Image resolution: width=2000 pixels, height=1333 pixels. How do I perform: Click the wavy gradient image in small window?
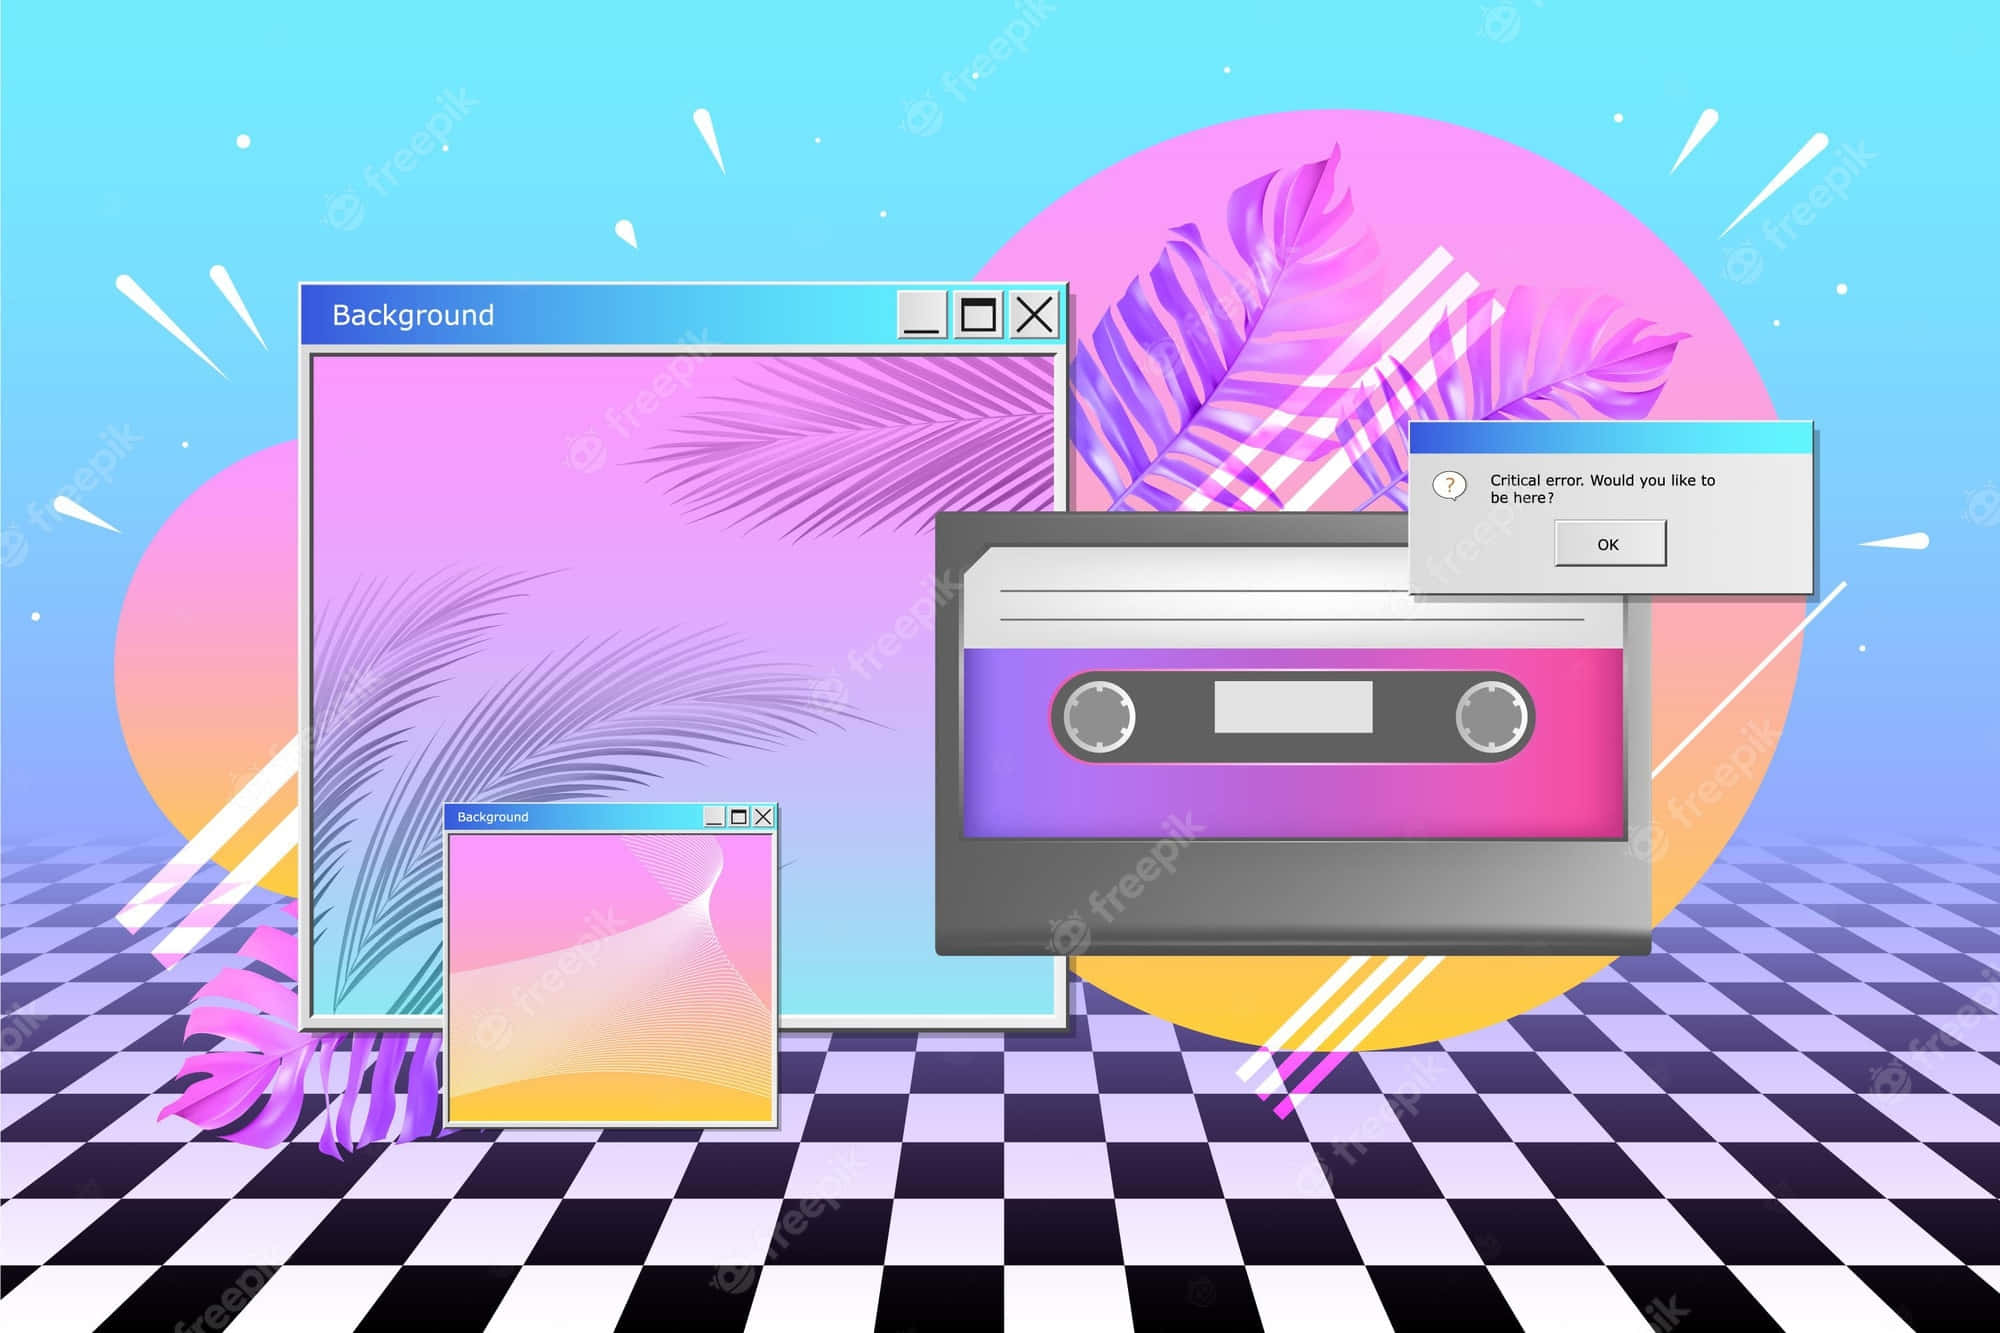610,977
